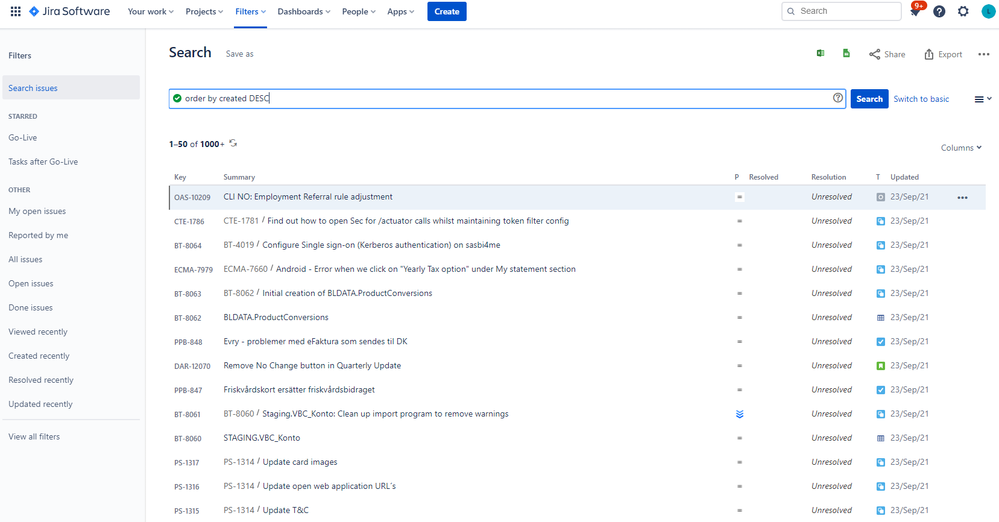The width and height of the screenshot is (999, 522).
Task: Click the subtask icon for ECMA-7979
Action: tap(880, 270)
